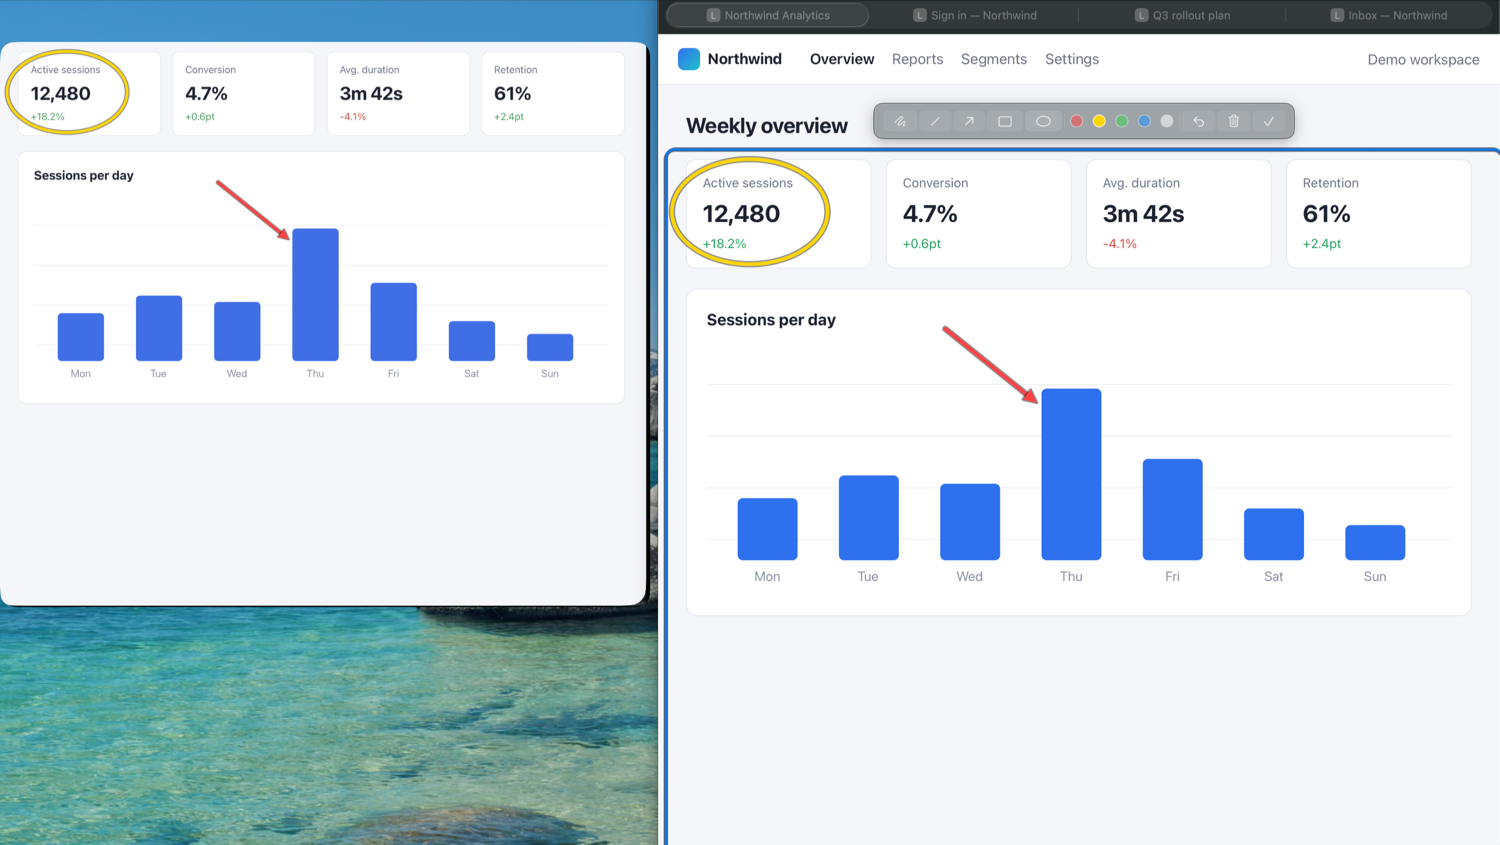
Task: Choose the arrow annotation tool
Action: point(969,121)
